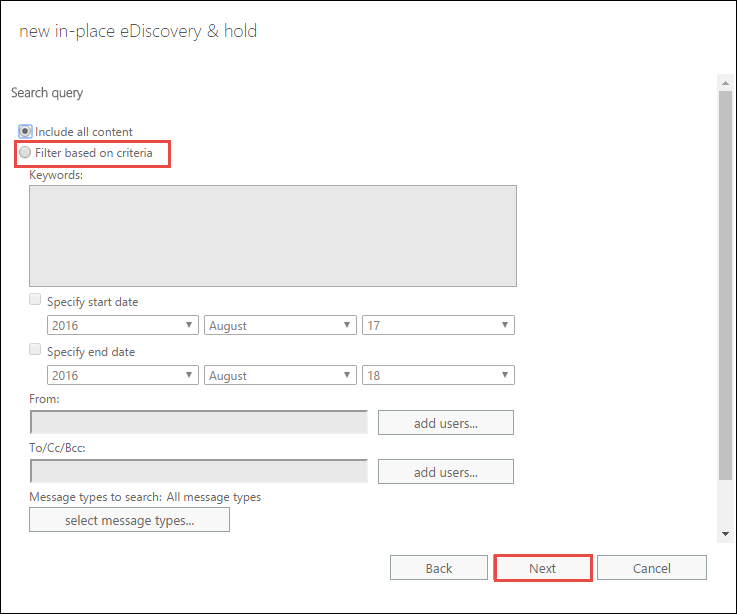The width and height of the screenshot is (737, 614).
Task: Proceed with the Next button
Action: click(x=542, y=568)
